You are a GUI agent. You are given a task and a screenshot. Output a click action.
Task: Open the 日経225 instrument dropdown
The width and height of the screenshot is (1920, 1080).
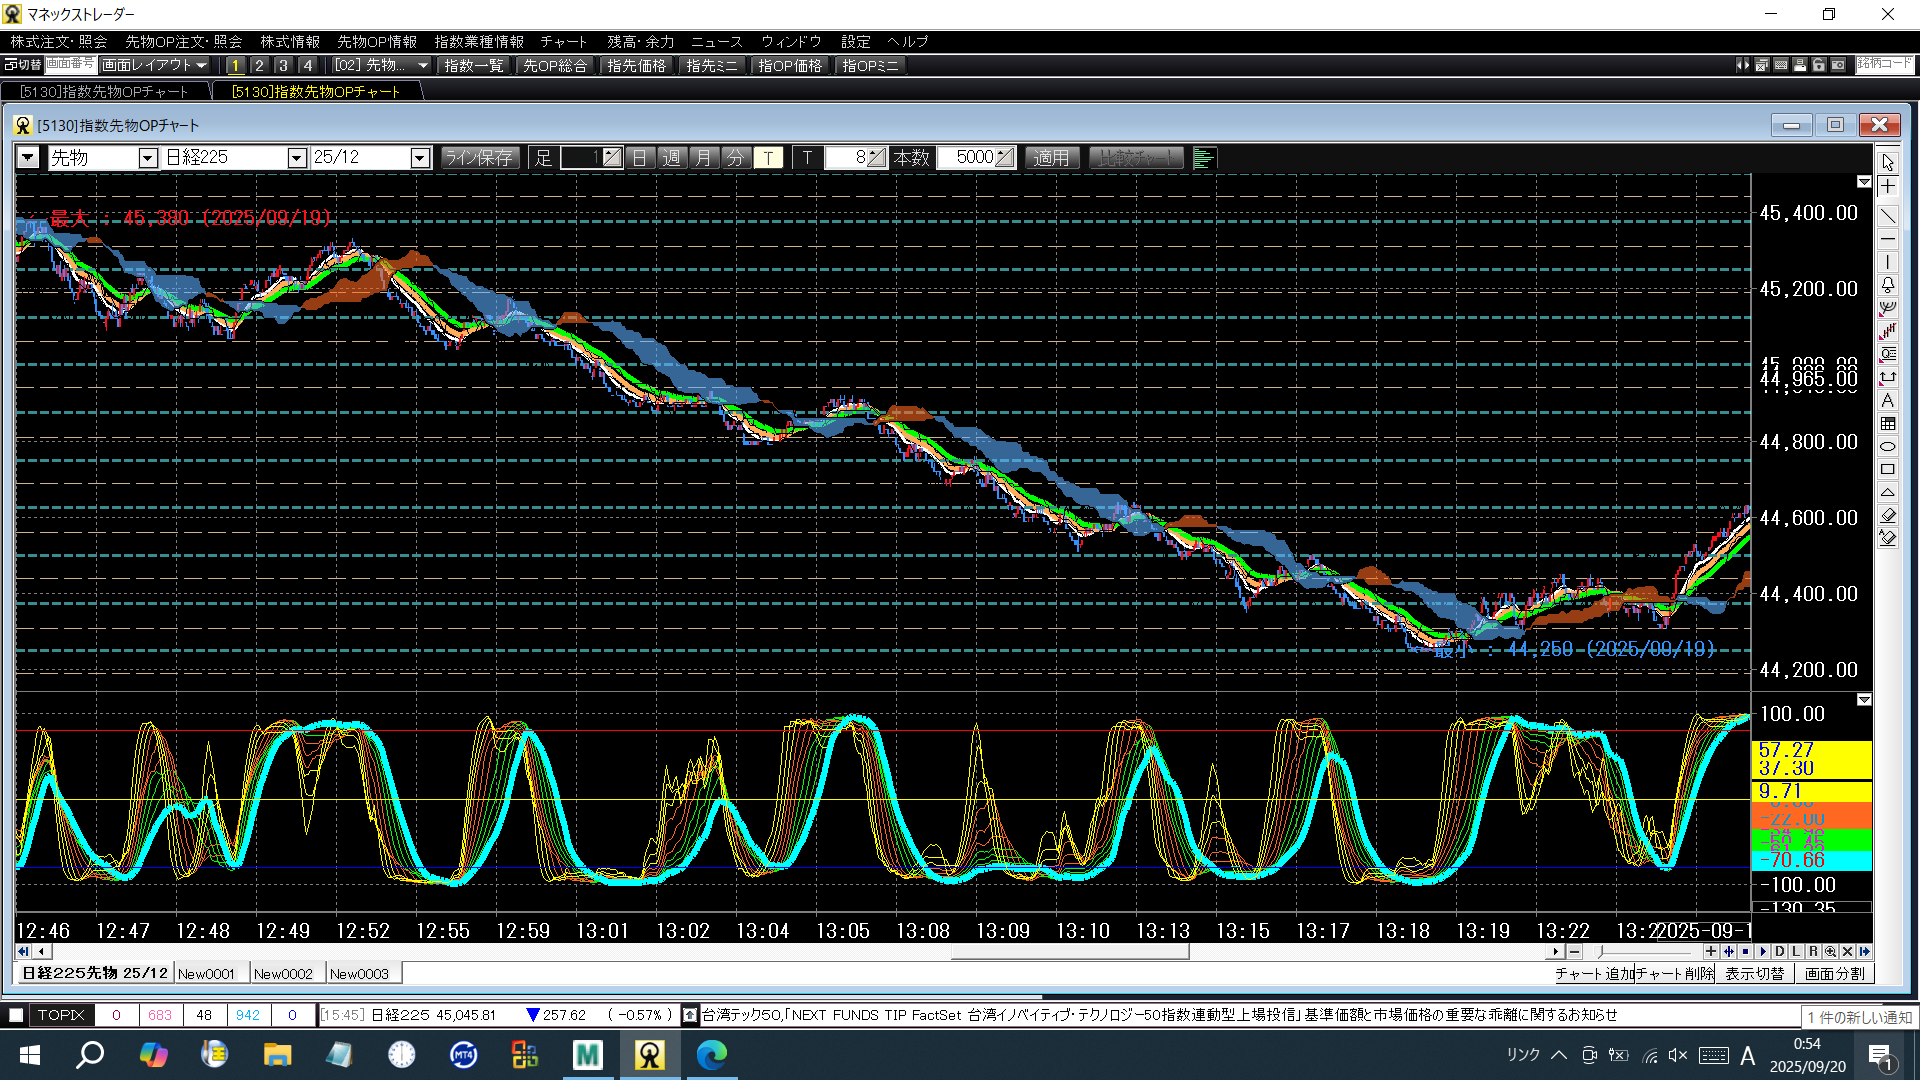(x=296, y=158)
